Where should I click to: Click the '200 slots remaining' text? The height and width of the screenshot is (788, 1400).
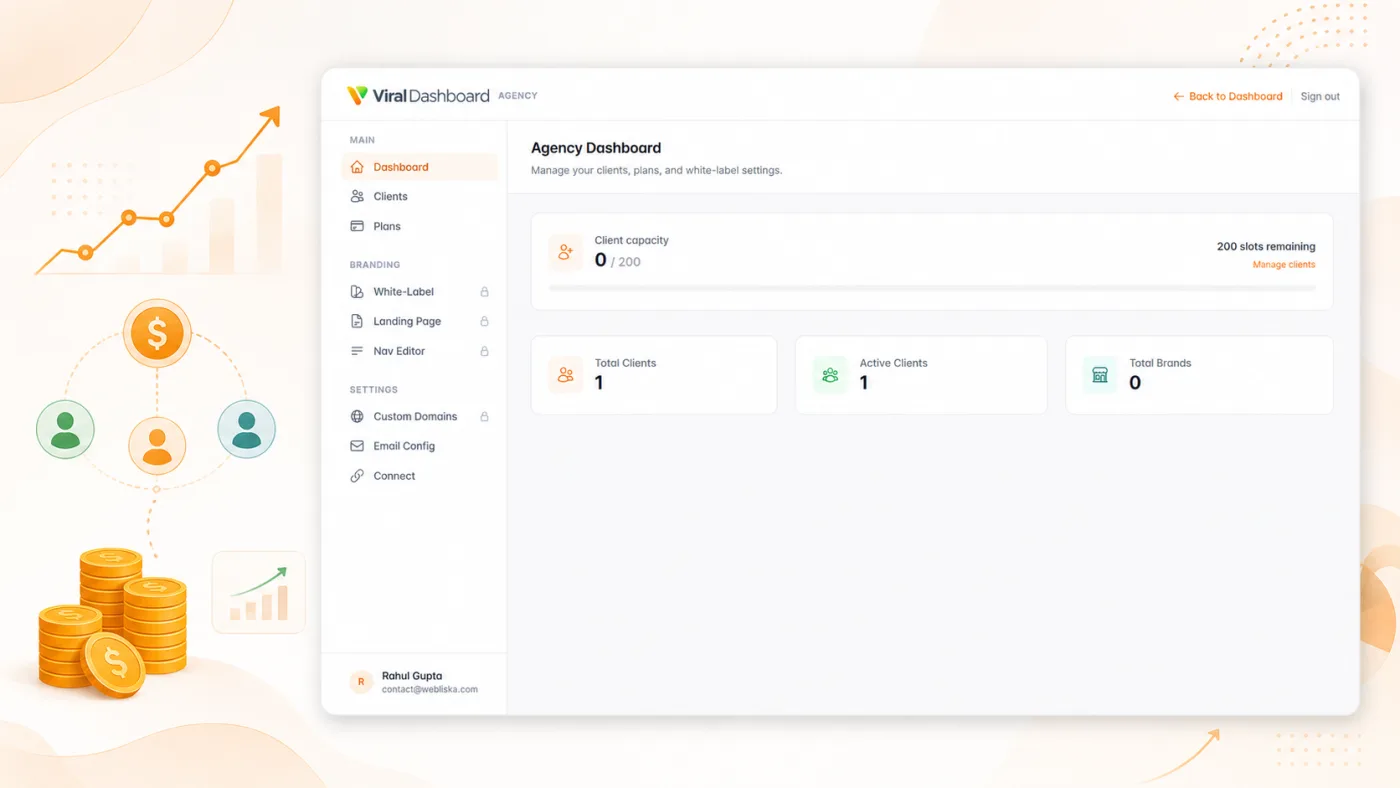(1266, 246)
